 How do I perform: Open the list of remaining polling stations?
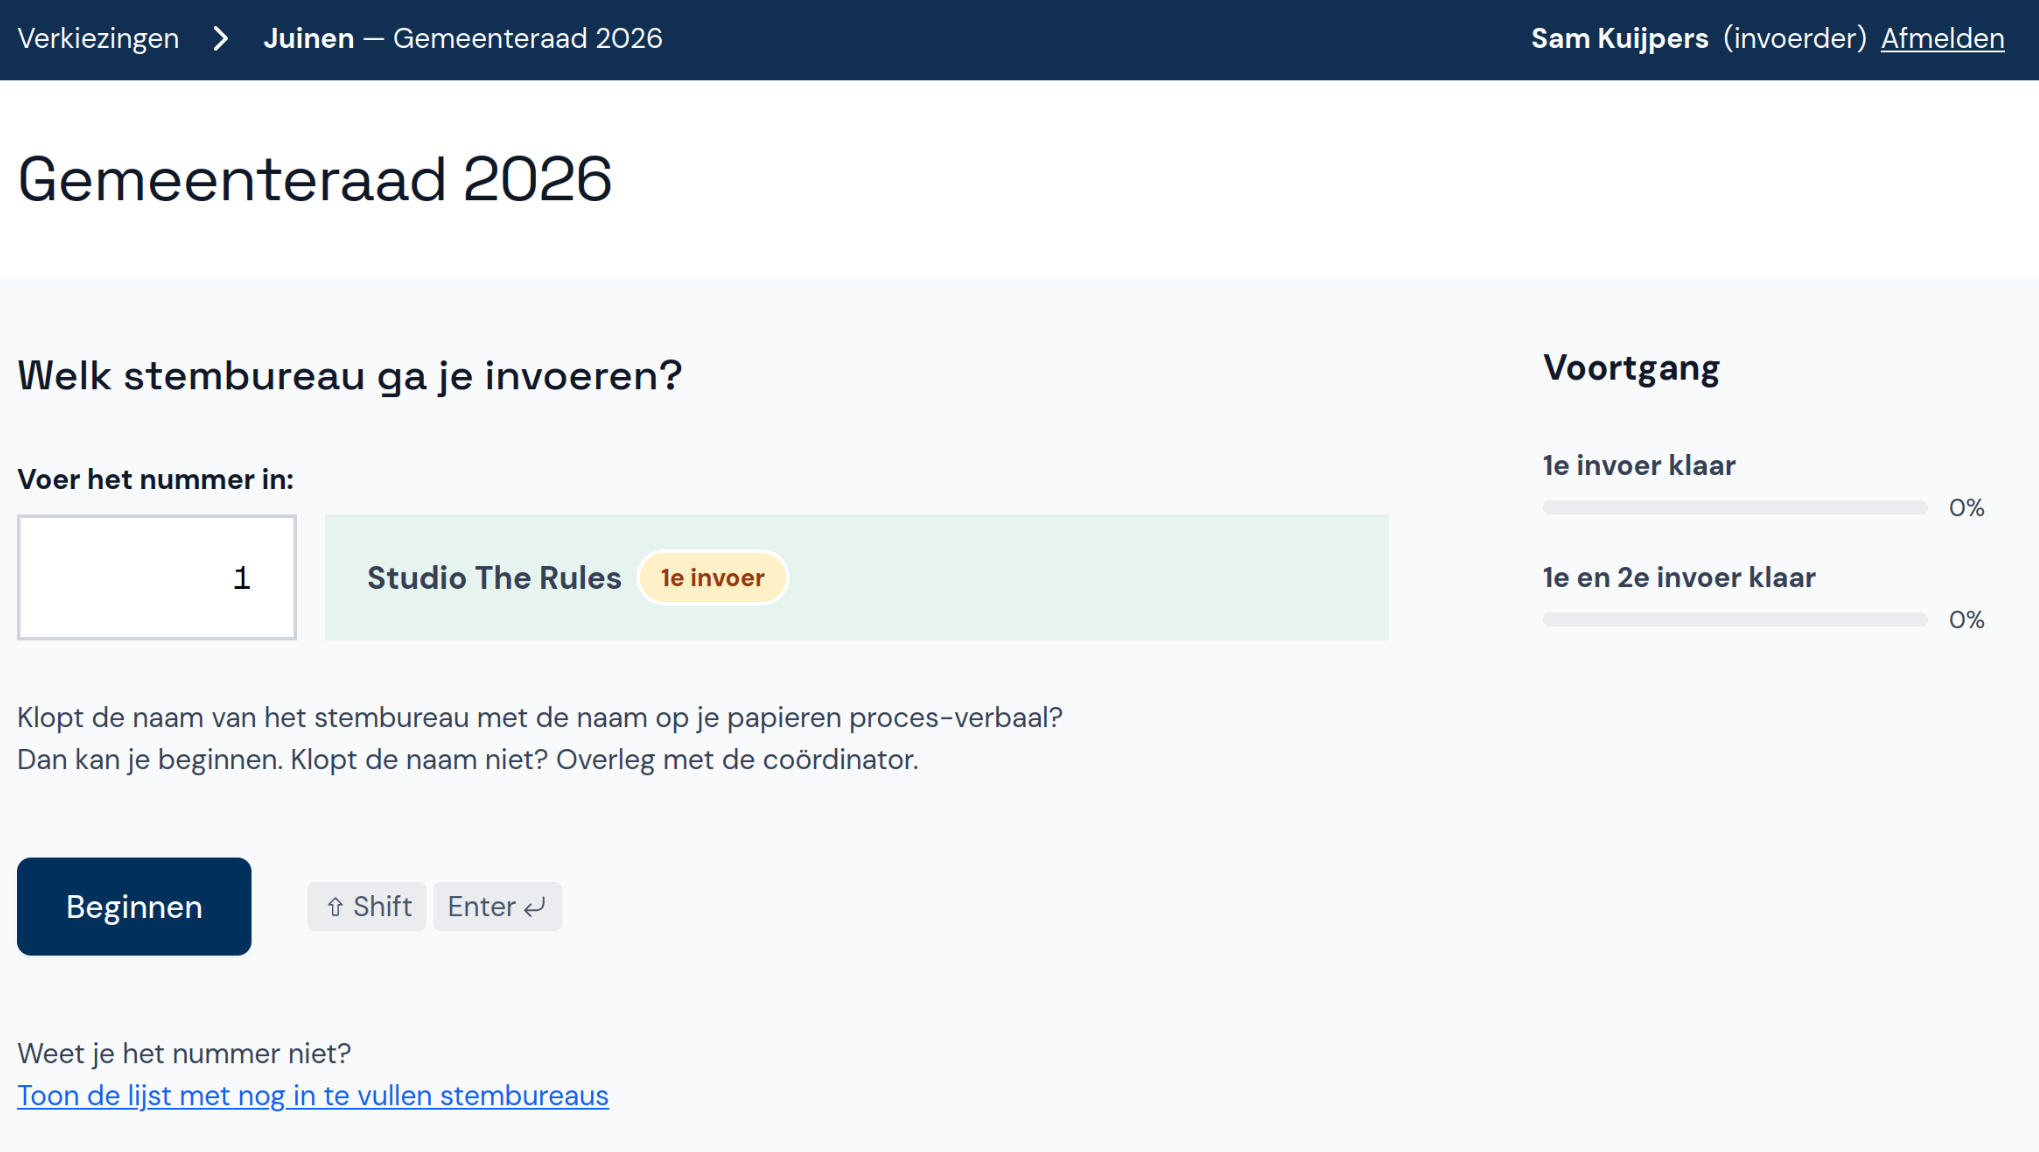[312, 1095]
